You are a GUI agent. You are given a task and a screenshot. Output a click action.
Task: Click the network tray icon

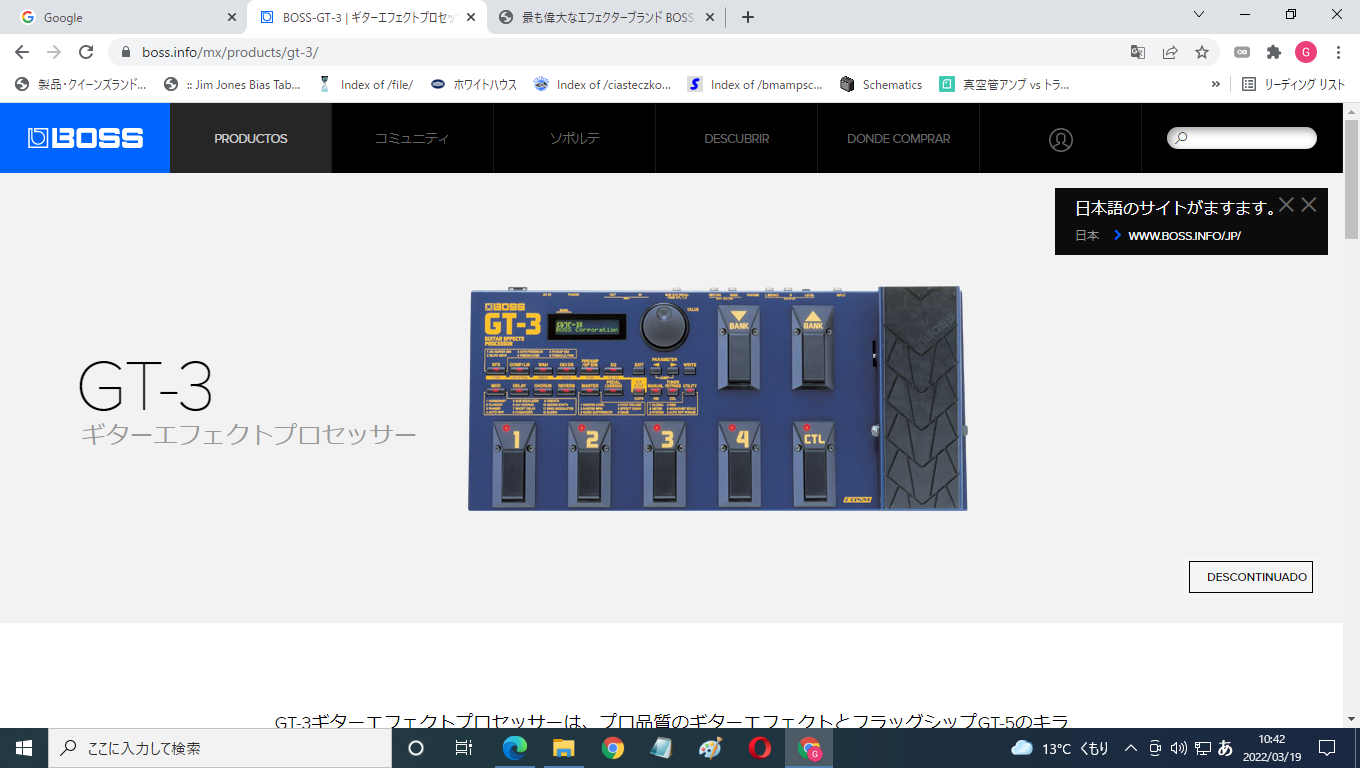[x=1202, y=748]
